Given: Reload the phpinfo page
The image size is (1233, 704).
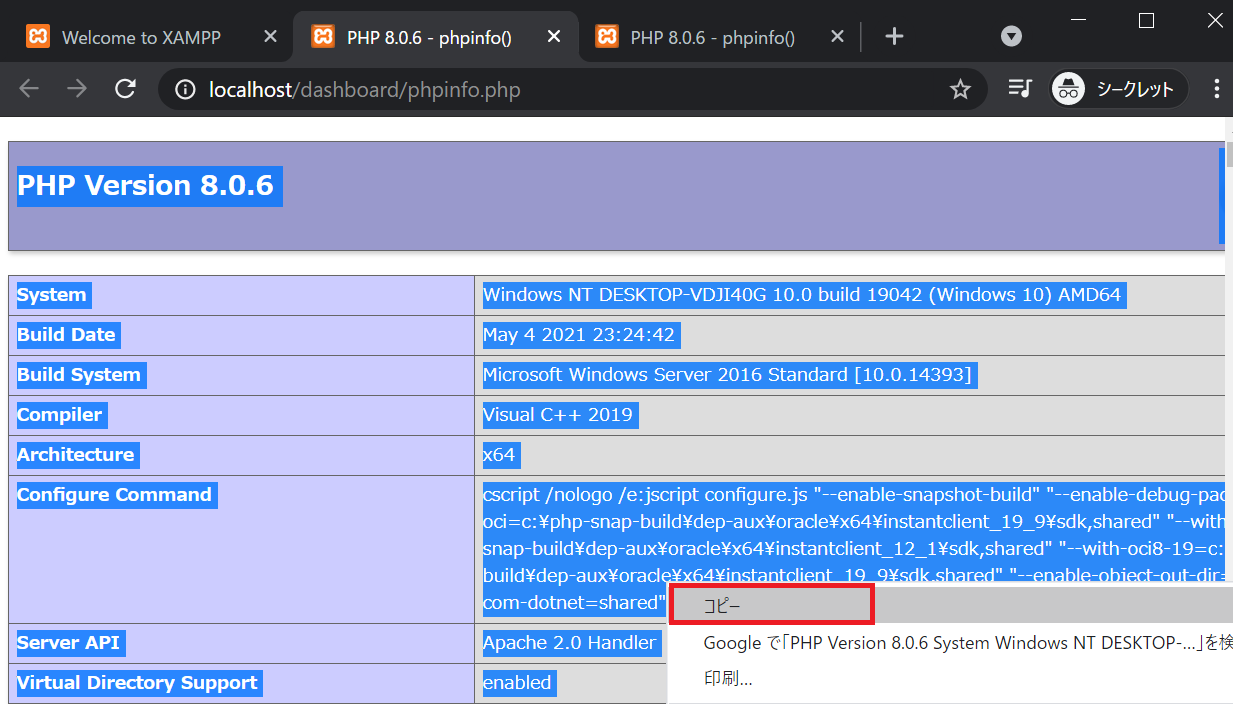Looking at the screenshot, I should [x=125, y=89].
